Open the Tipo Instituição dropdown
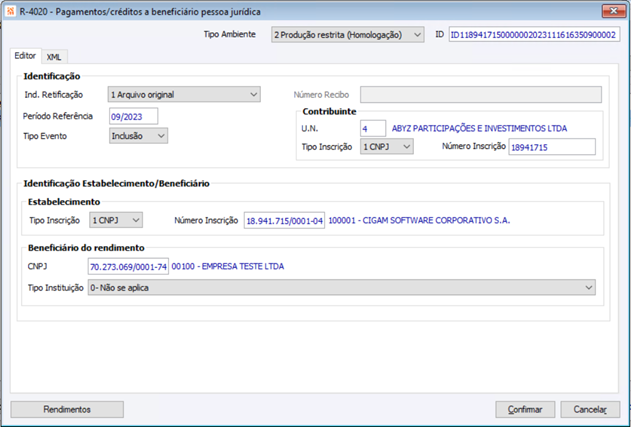Viewport: 631px width, 427px height. 342,288
